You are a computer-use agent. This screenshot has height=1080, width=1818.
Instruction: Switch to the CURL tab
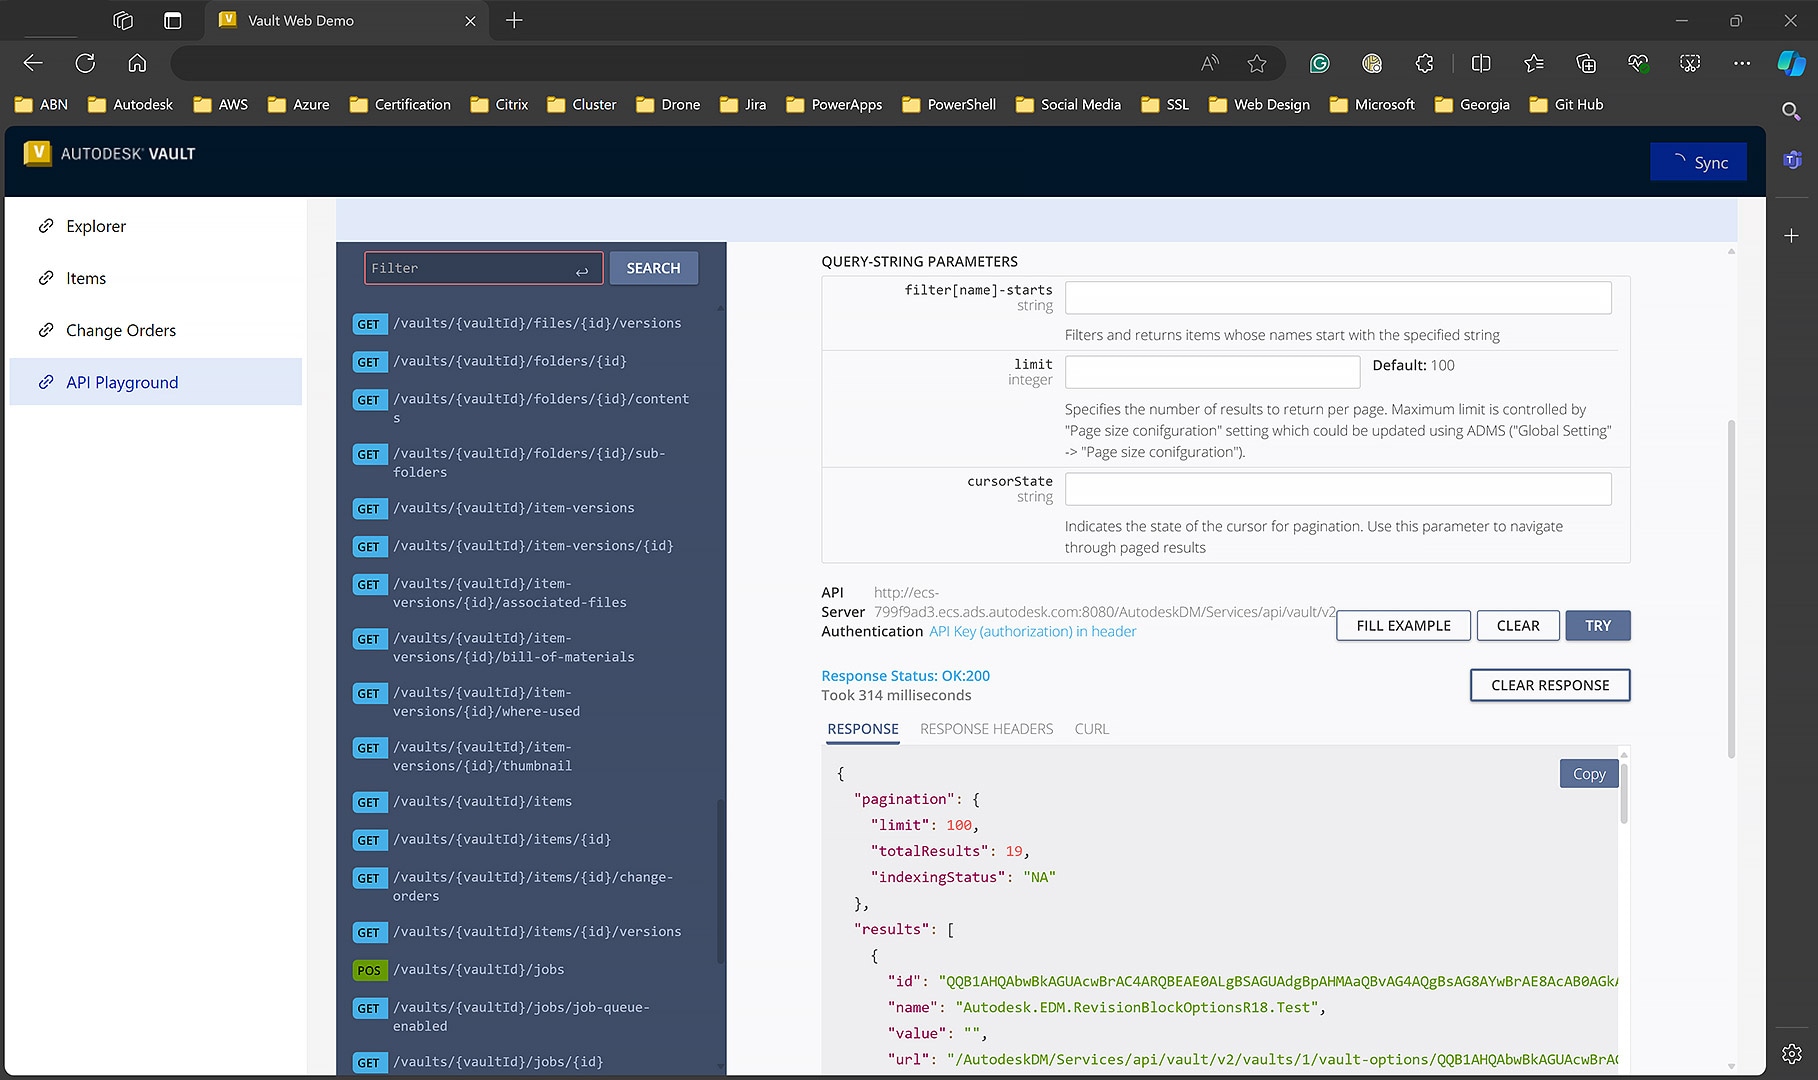coord(1090,728)
